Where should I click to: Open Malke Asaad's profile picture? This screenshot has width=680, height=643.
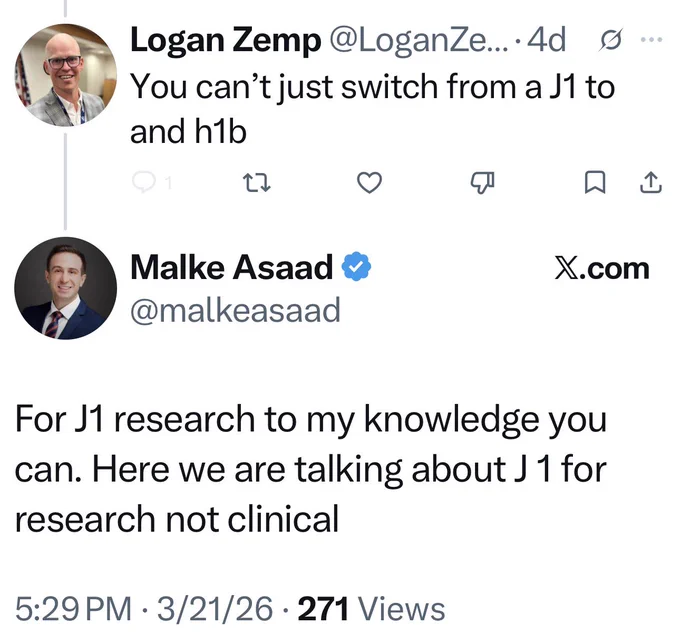tap(65, 288)
